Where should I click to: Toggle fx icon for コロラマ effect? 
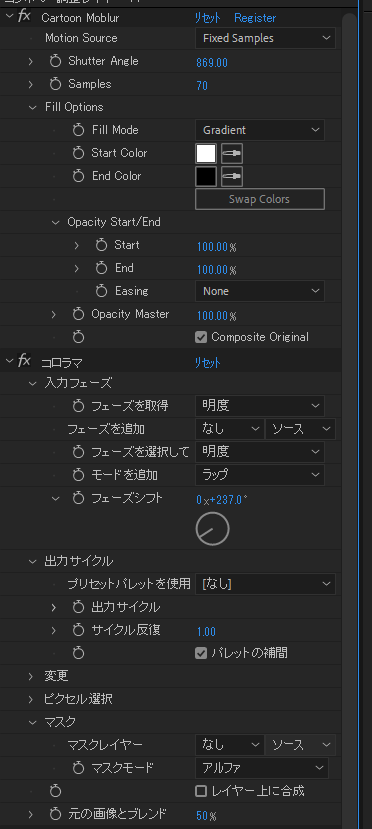24,361
